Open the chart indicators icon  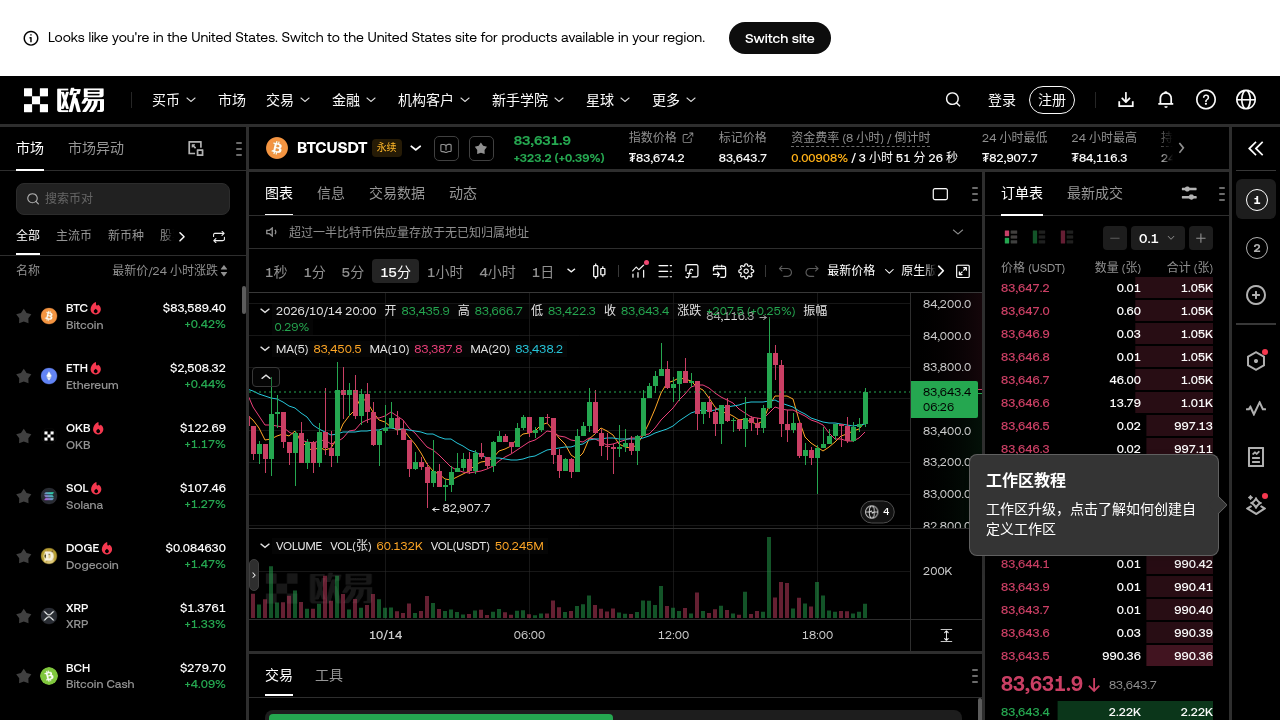tap(639, 271)
